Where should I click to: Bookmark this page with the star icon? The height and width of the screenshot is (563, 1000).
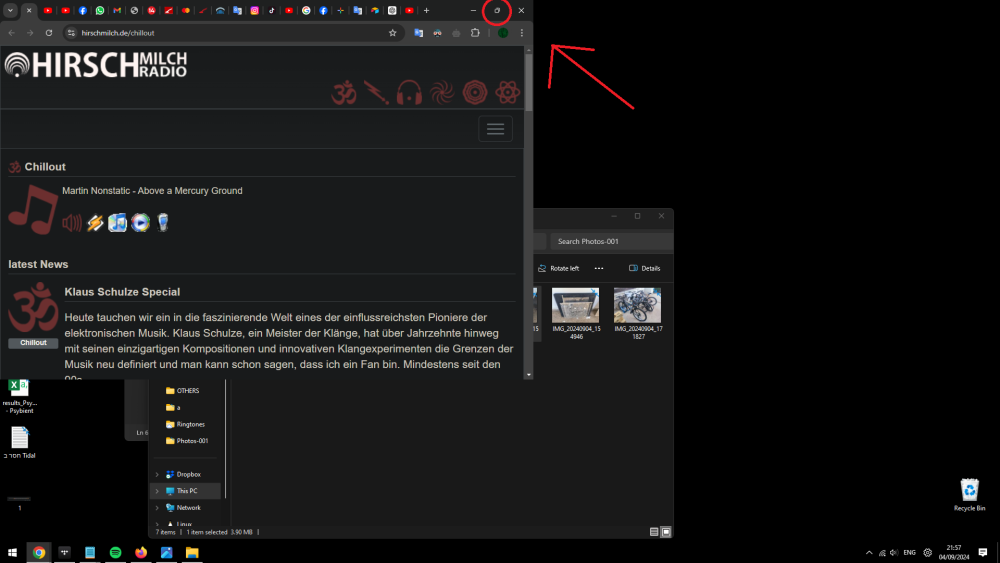[393, 33]
